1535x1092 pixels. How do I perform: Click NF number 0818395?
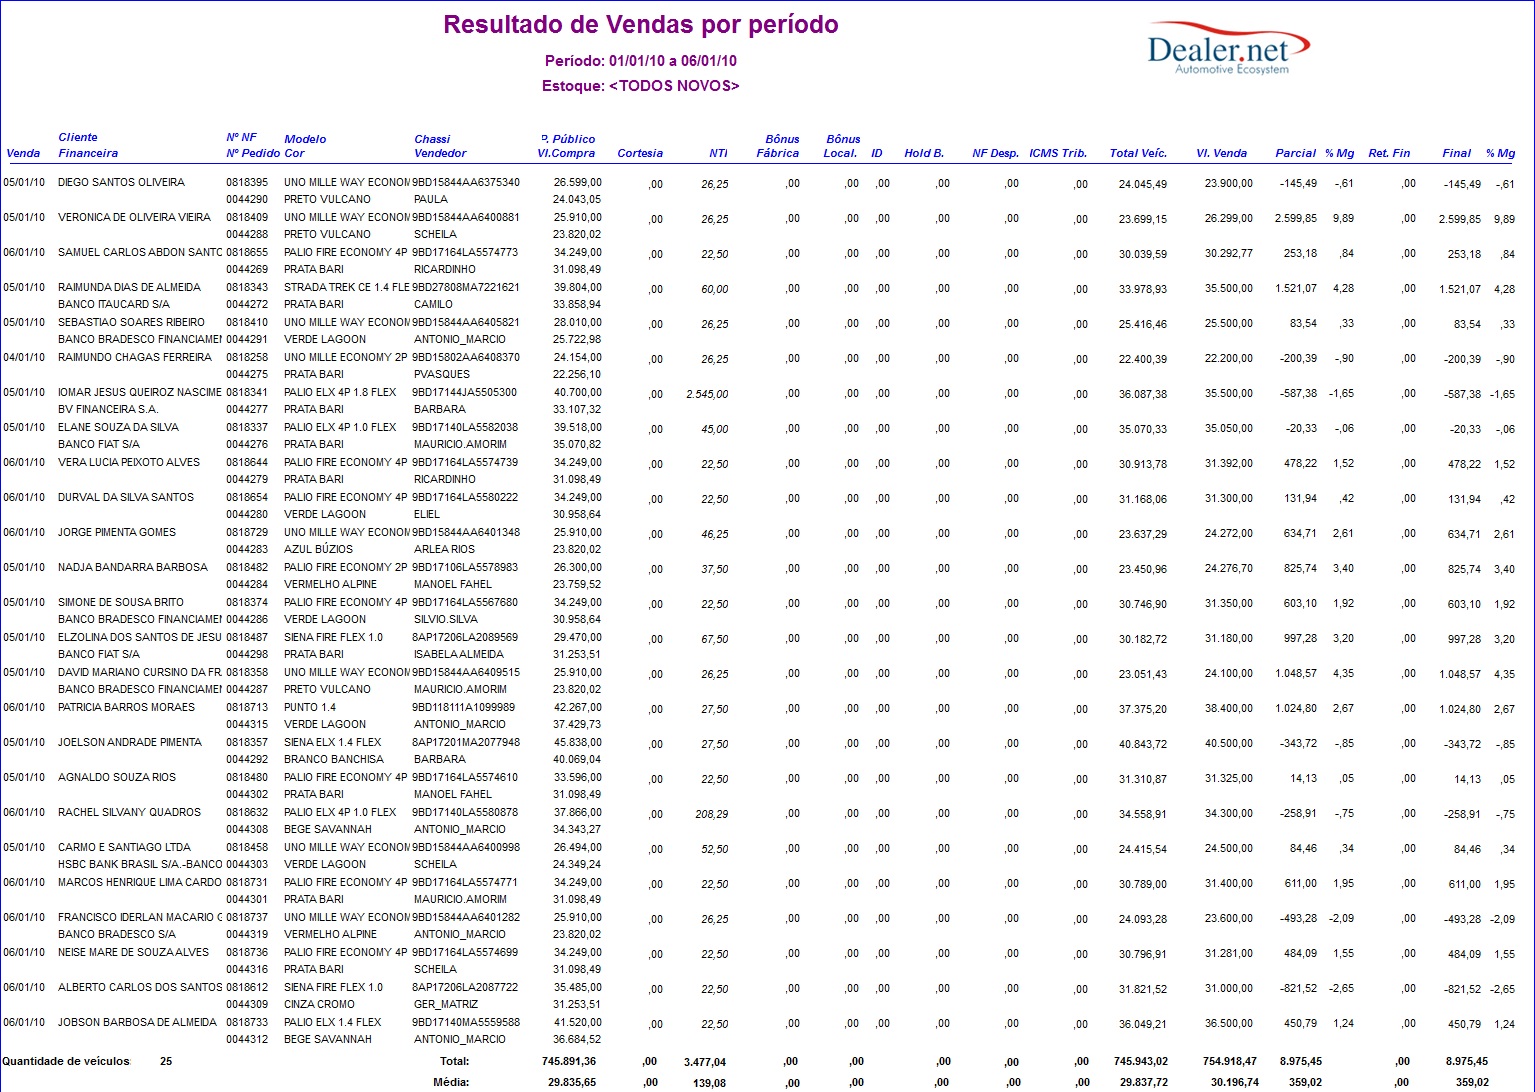[x=247, y=183]
